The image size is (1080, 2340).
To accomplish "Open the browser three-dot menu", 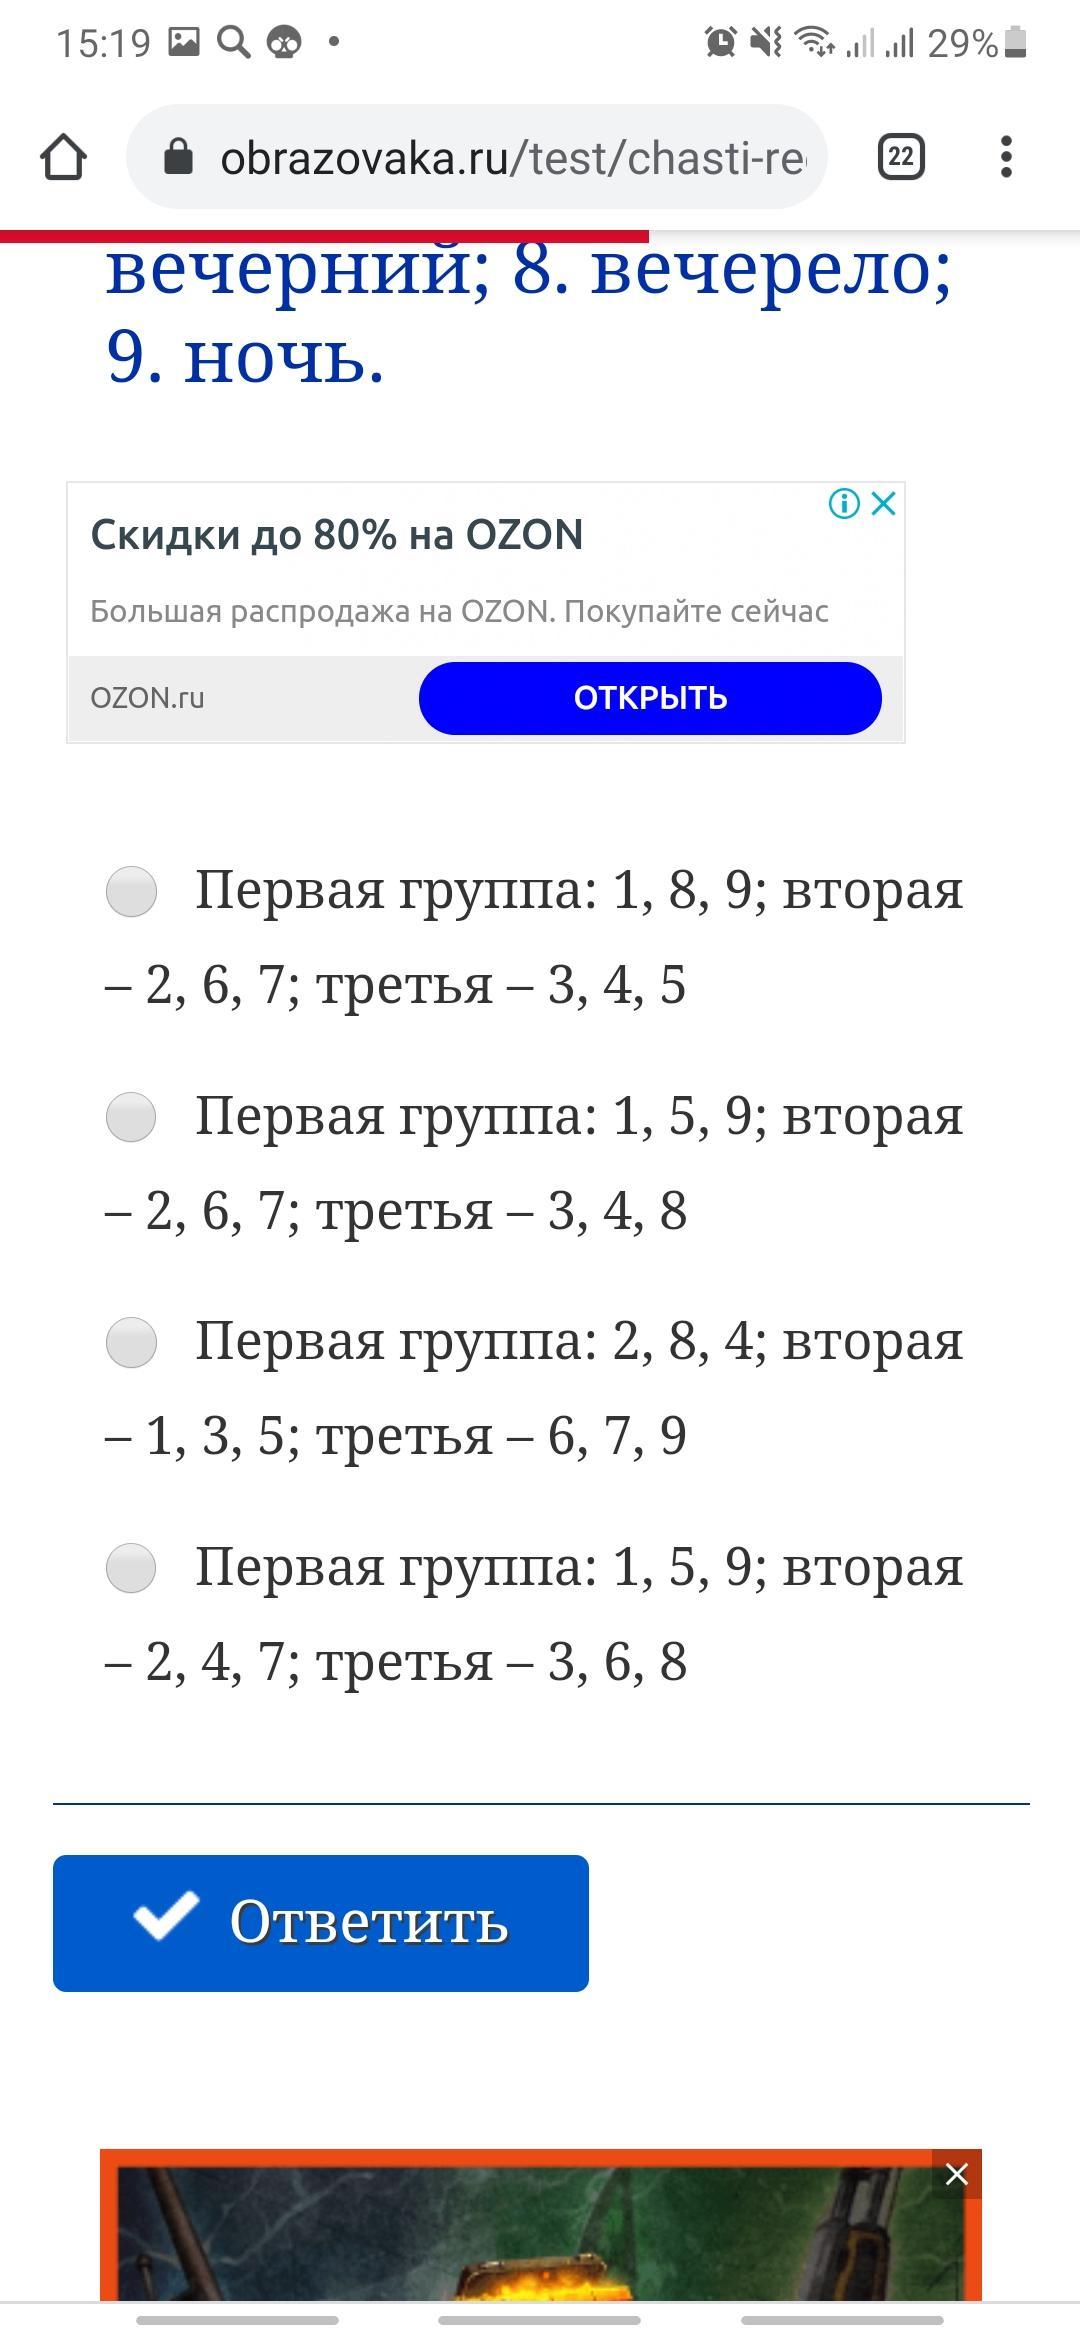I will [1006, 157].
